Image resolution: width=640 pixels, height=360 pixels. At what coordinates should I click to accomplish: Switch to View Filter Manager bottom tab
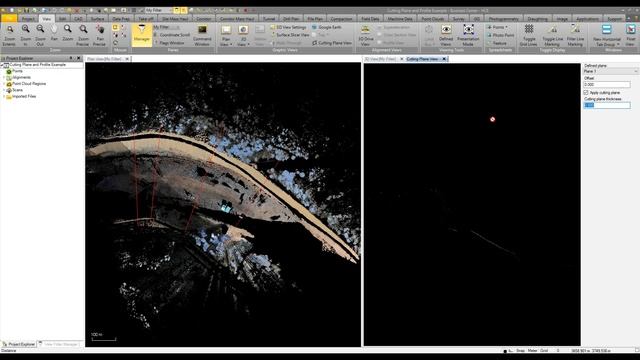point(59,344)
